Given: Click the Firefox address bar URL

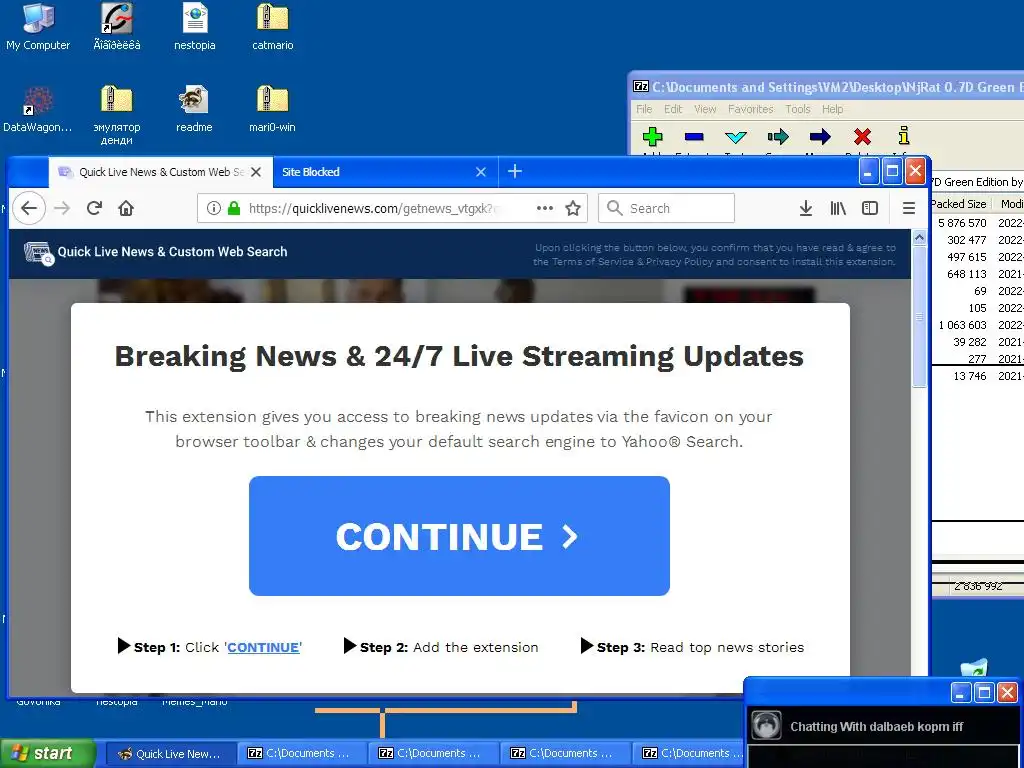Looking at the screenshot, I should click(x=373, y=208).
